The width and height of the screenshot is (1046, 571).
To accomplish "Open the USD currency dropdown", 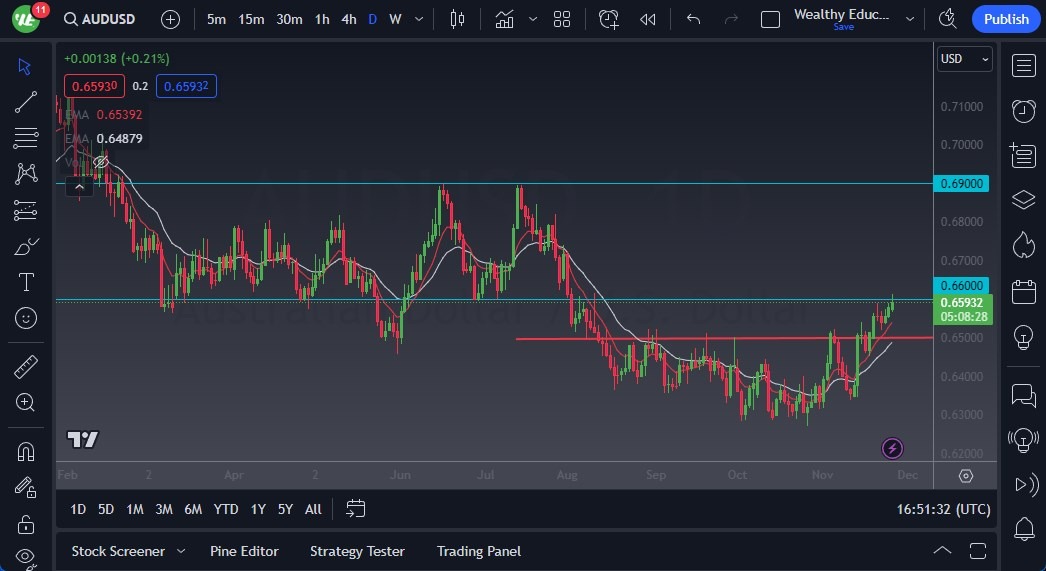I will pos(964,59).
